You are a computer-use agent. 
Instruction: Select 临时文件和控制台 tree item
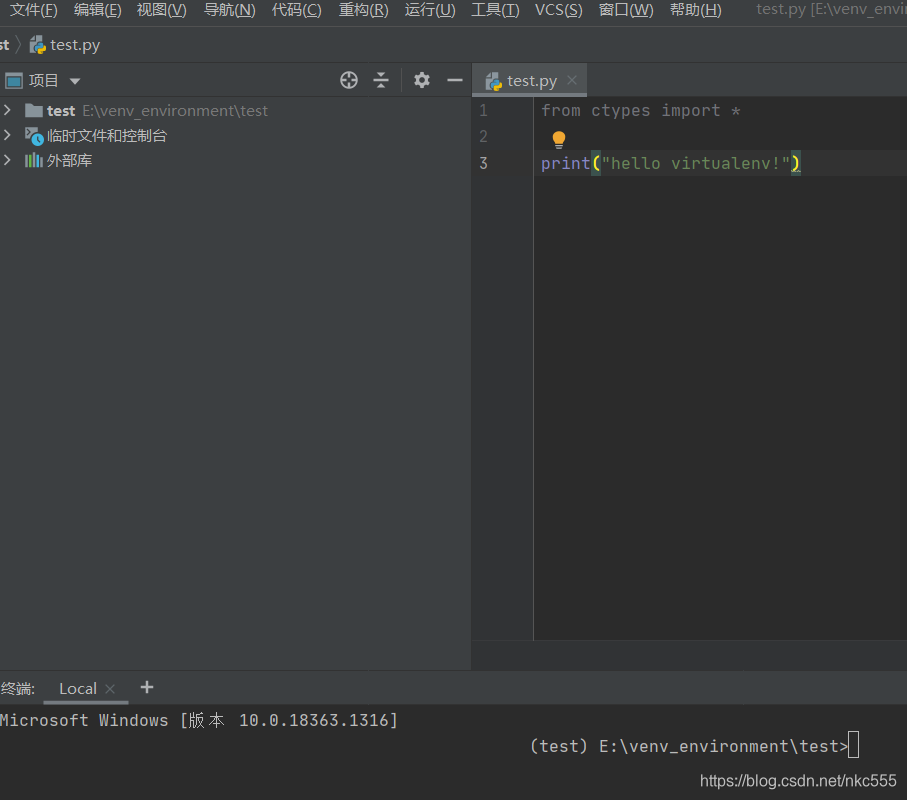(96, 136)
